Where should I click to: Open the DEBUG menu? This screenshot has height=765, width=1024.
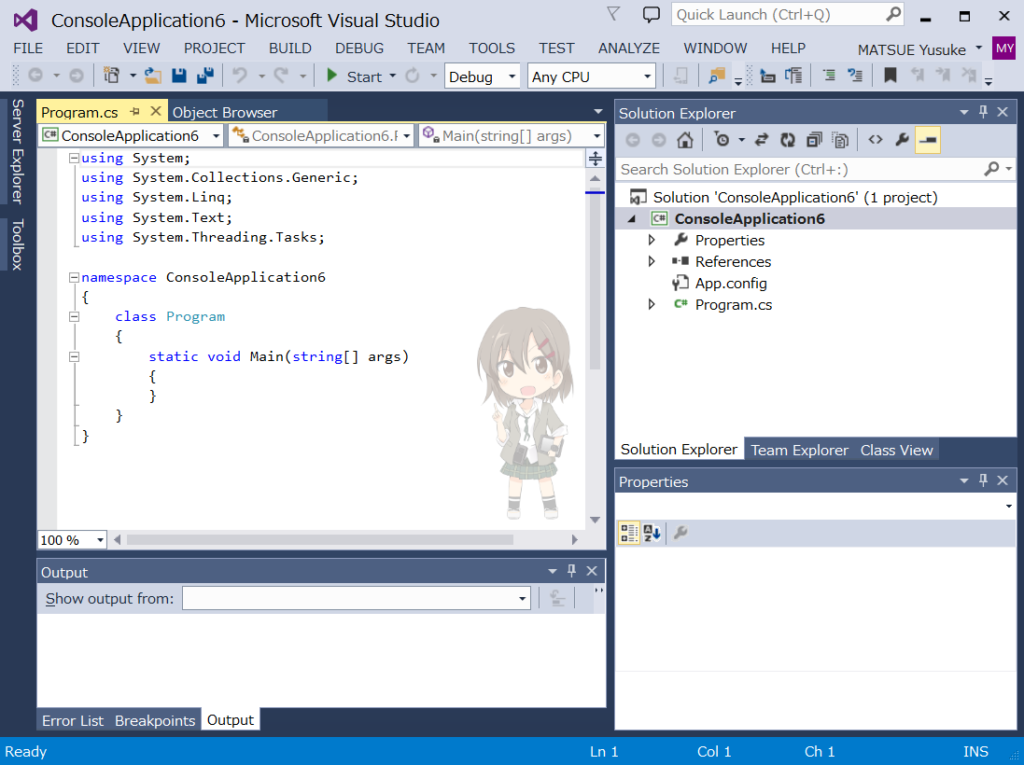pos(358,47)
